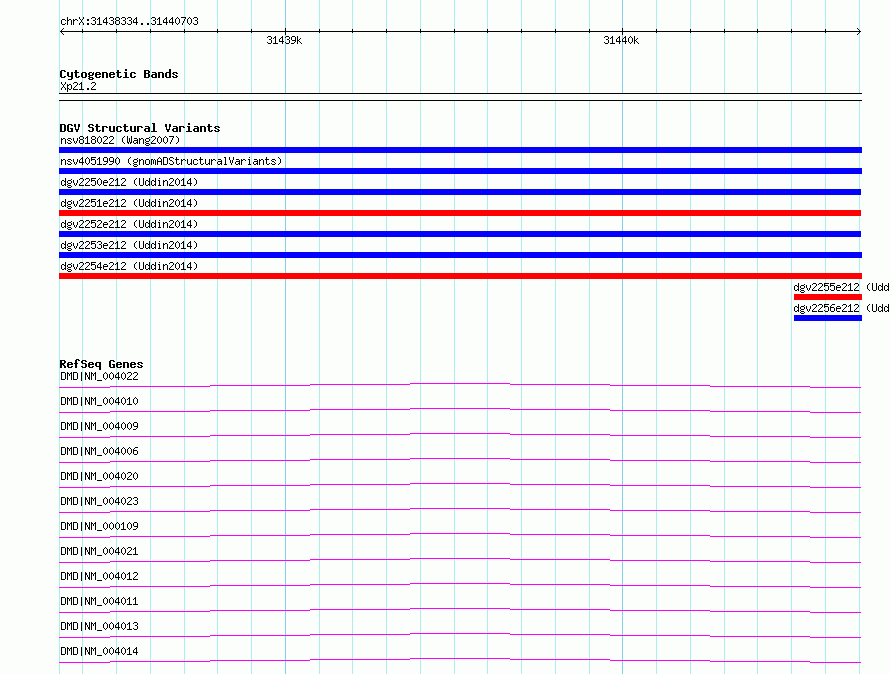Image resolution: width=890 pixels, height=674 pixels.
Task: Open the nsv818022 (Wang2007) variant label
Action: 120,140
